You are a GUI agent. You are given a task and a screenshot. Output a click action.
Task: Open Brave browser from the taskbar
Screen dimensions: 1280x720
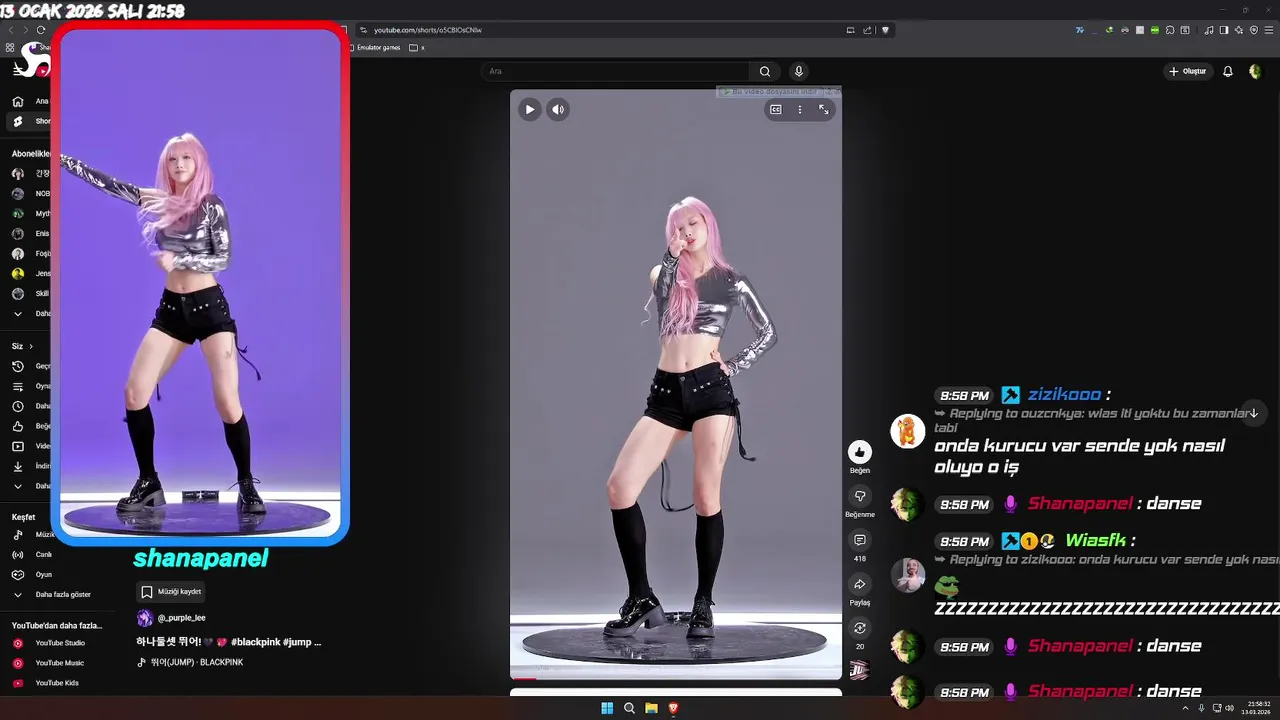[x=673, y=708]
